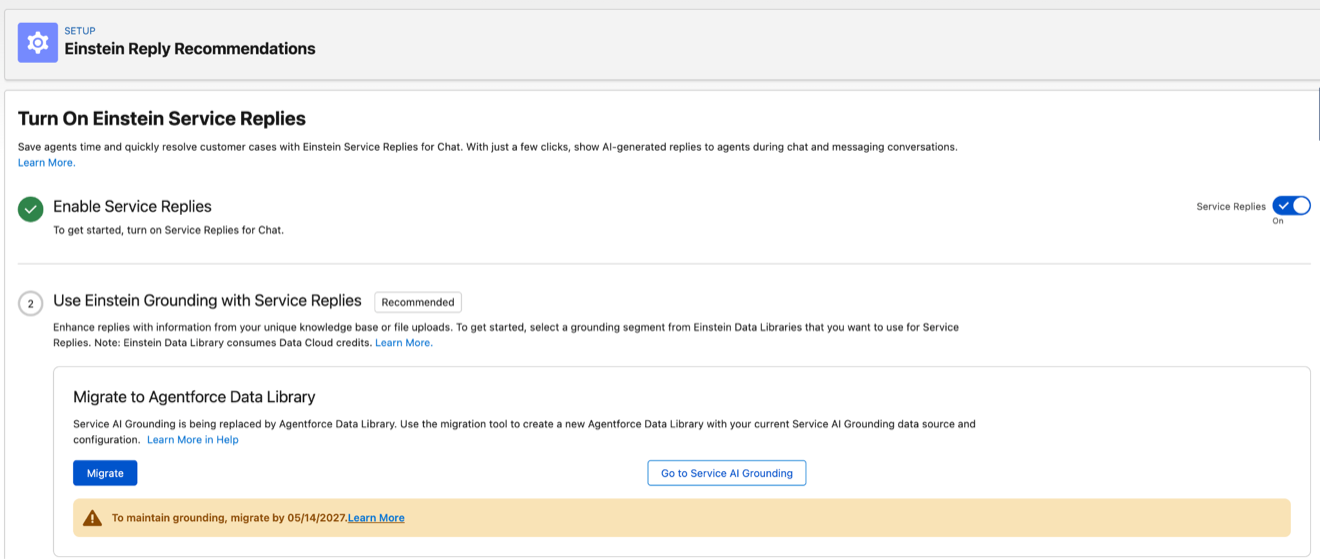Click the warning triangle icon in migration alert
The height and width of the screenshot is (559, 1320).
[x=92, y=518]
